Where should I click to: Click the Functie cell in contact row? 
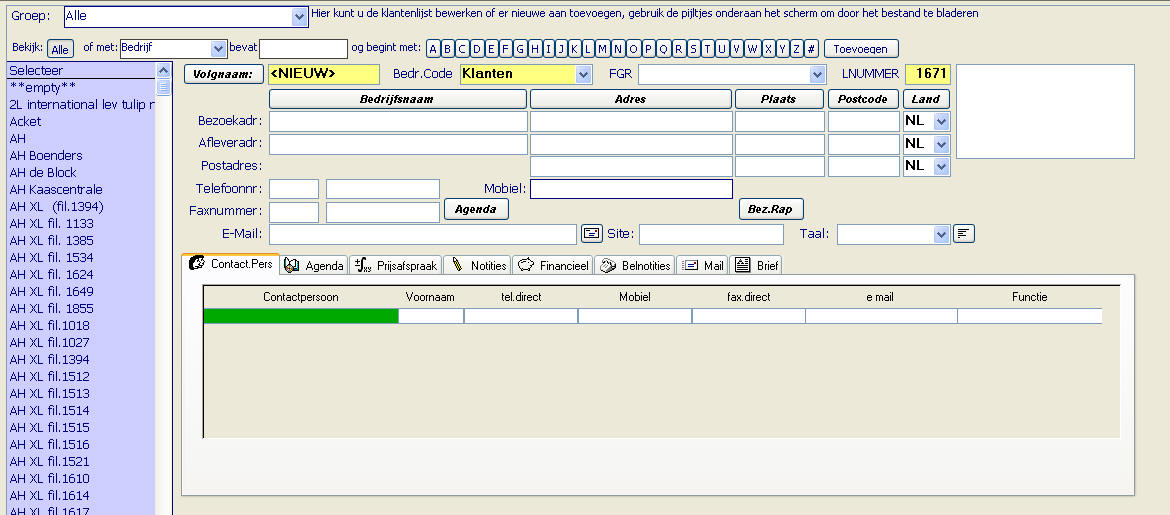1029,316
